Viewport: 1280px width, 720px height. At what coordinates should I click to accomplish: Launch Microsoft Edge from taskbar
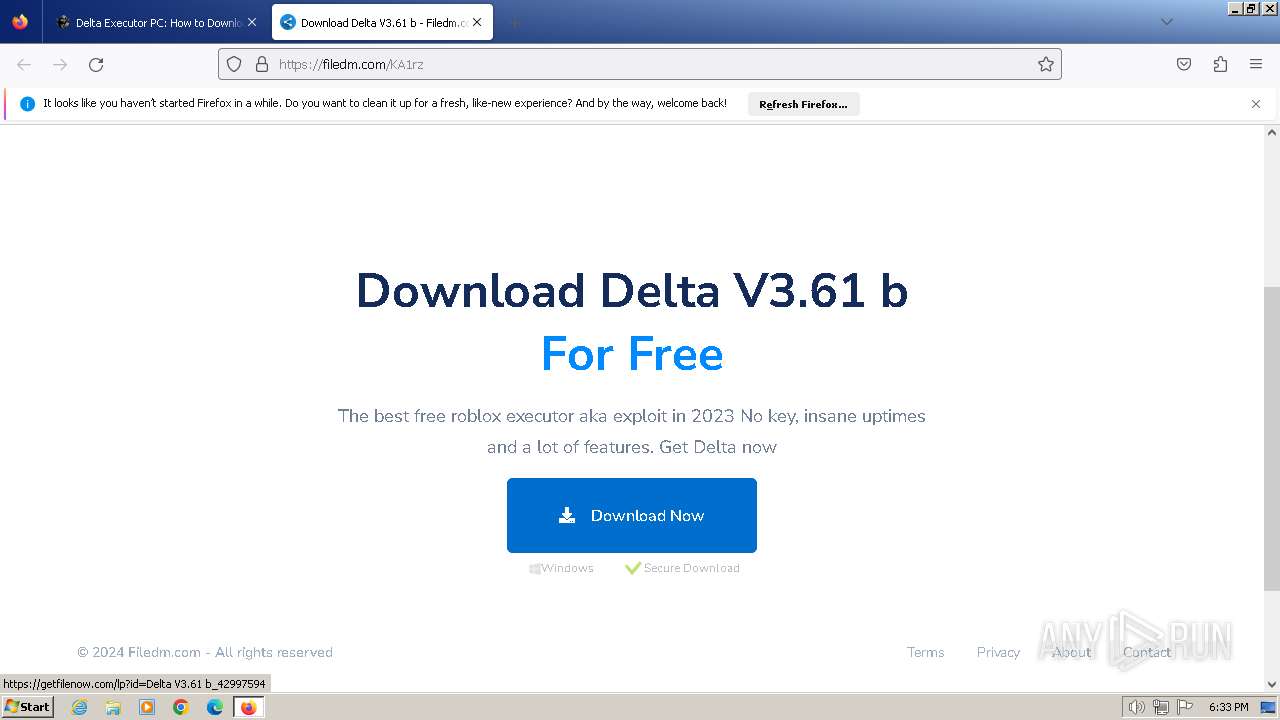tap(215, 707)
